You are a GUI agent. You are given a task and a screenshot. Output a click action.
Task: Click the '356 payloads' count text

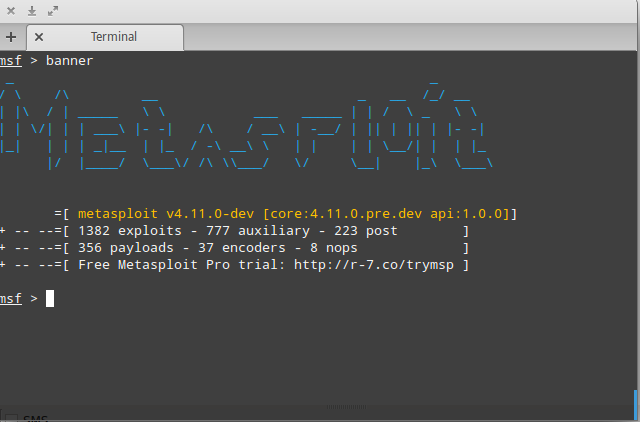tap(126, 248)
